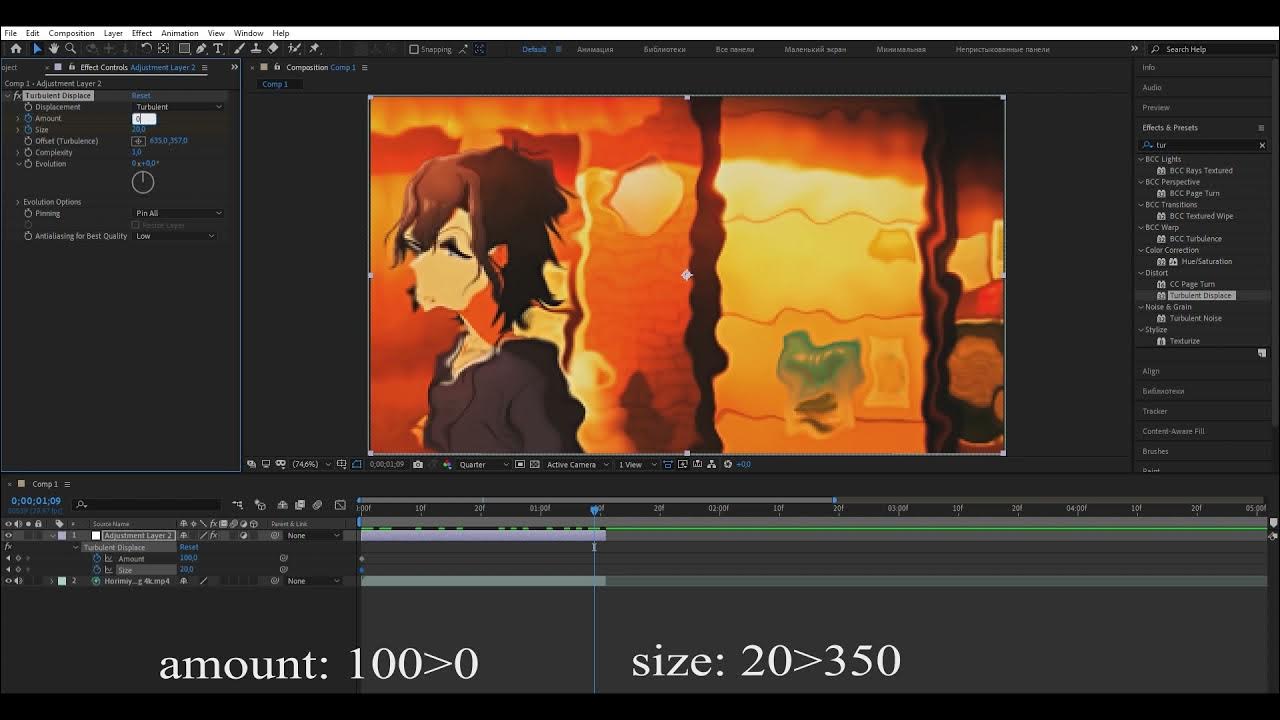Expand the Horimiy...g 4k.mp4 layer properties
This screenshot has width=1280, height=720.
52,581
